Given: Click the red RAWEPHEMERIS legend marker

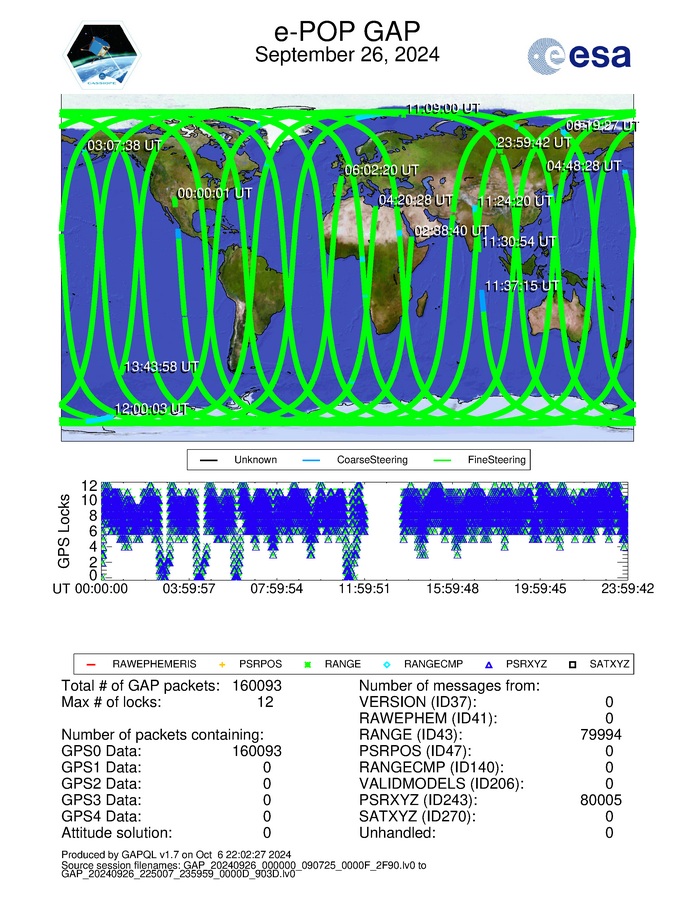Looking at the screenshot, I should pos(89,663).
